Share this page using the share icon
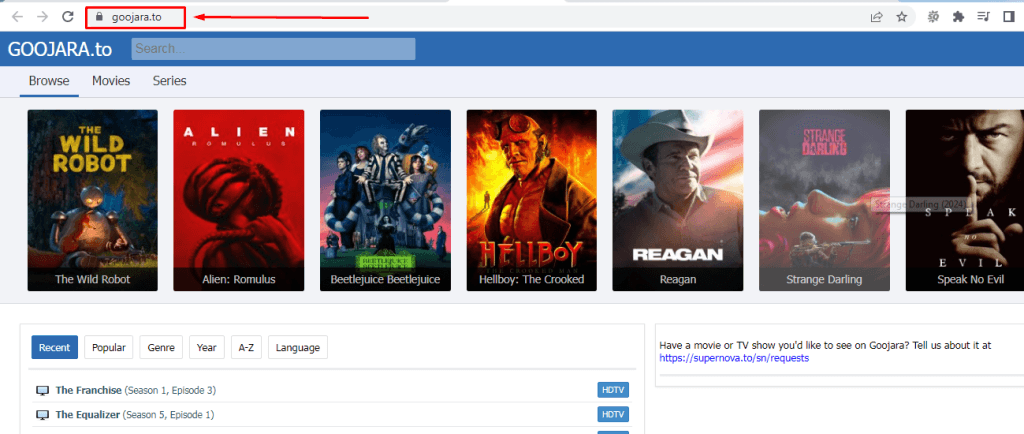The height and width of the screenshot is (434, 1024). click(876, 17)
